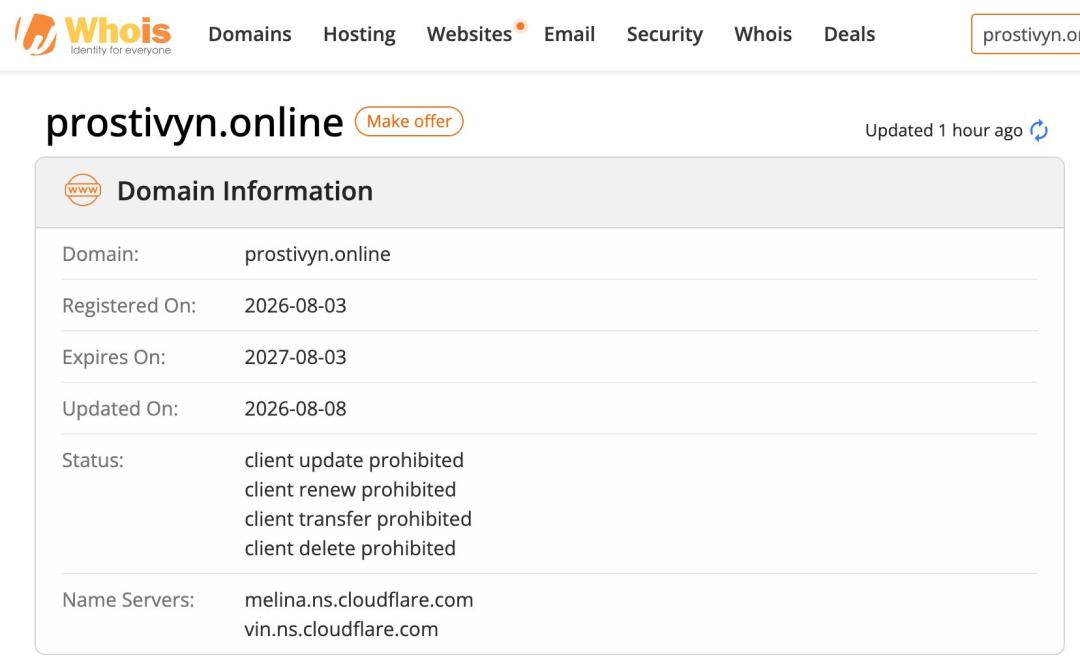Click status 'client delete prohibited'

click(350, 549)
